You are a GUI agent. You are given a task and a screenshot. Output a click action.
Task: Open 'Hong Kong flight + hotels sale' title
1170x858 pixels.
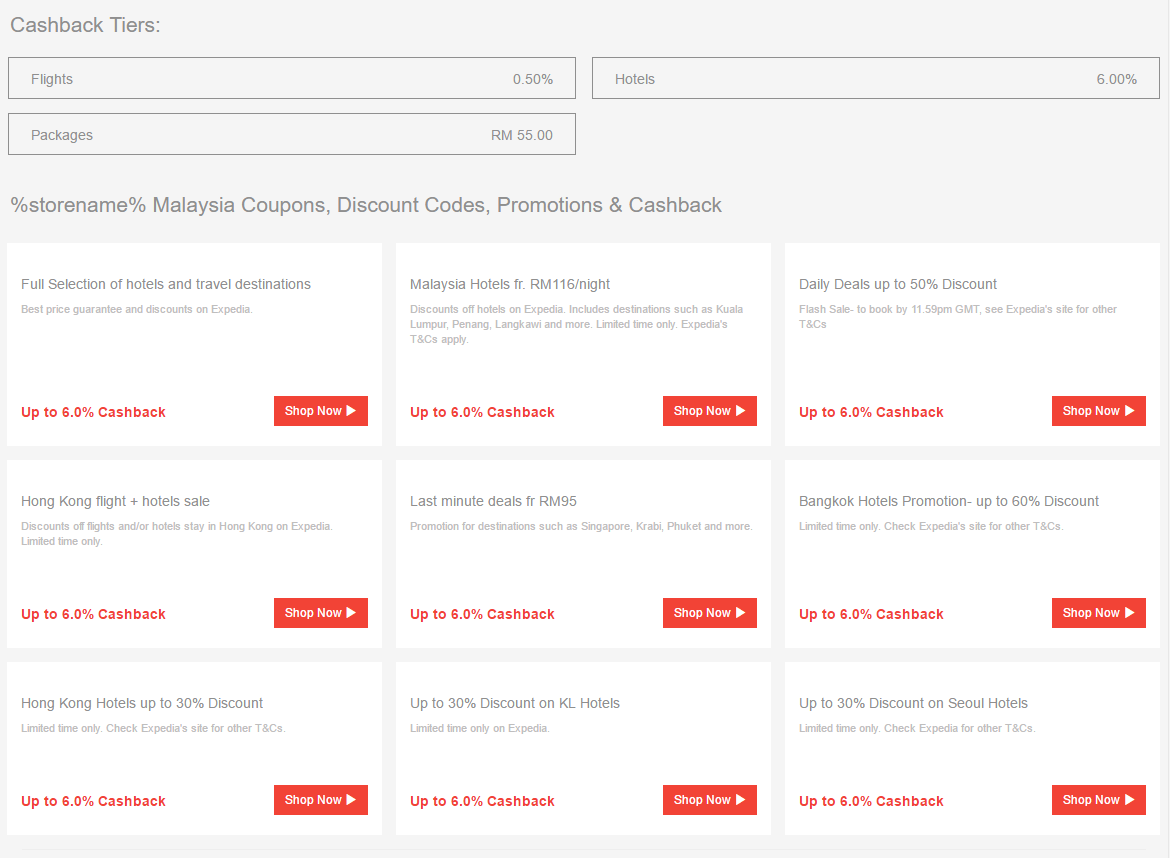tap(115, 501)
